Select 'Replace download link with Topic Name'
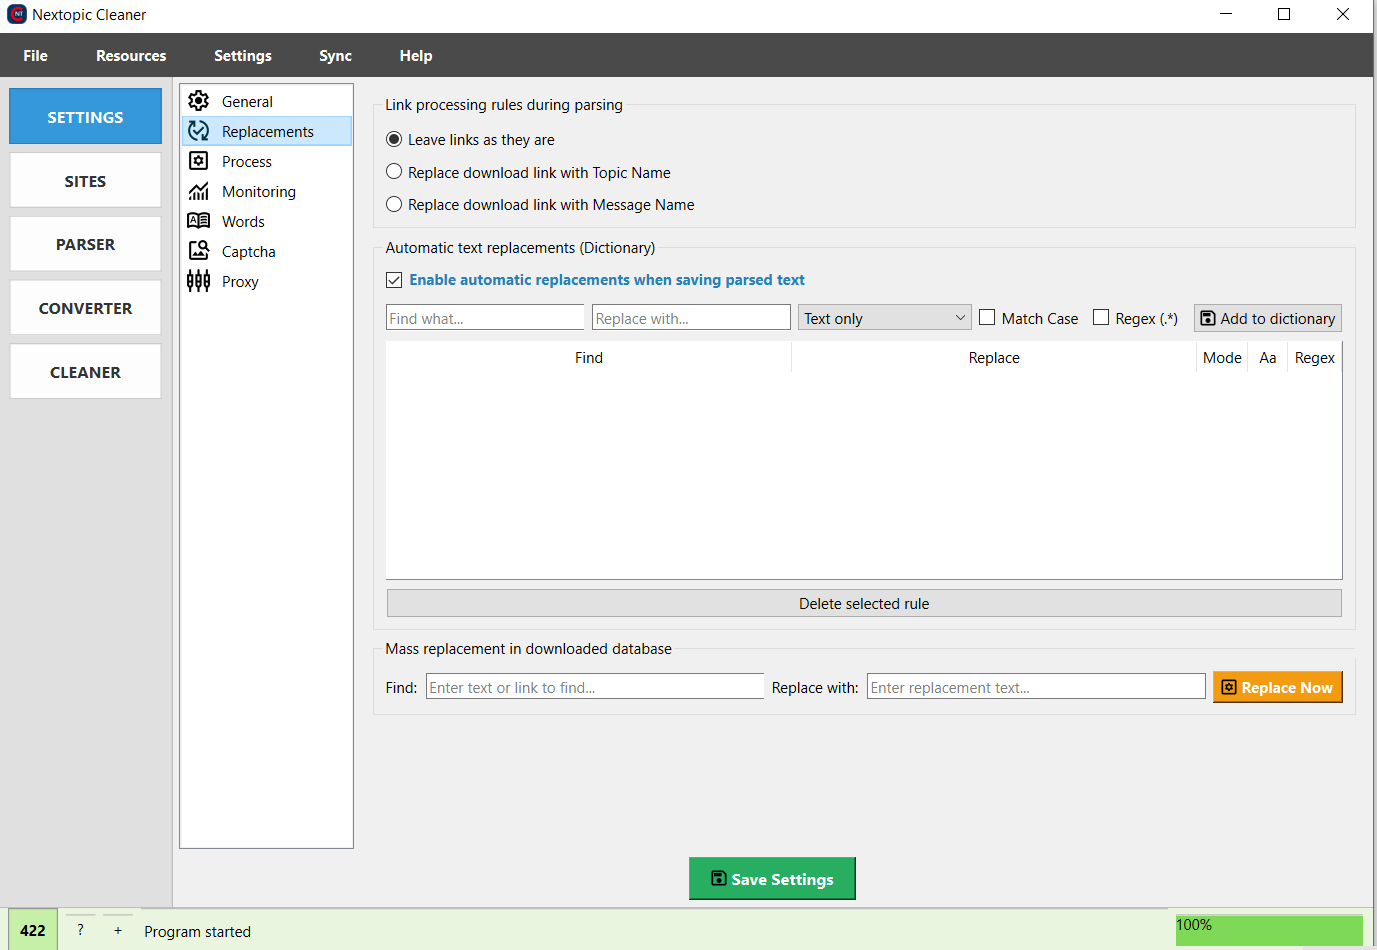1377x950 pixels. click(394, 172)
